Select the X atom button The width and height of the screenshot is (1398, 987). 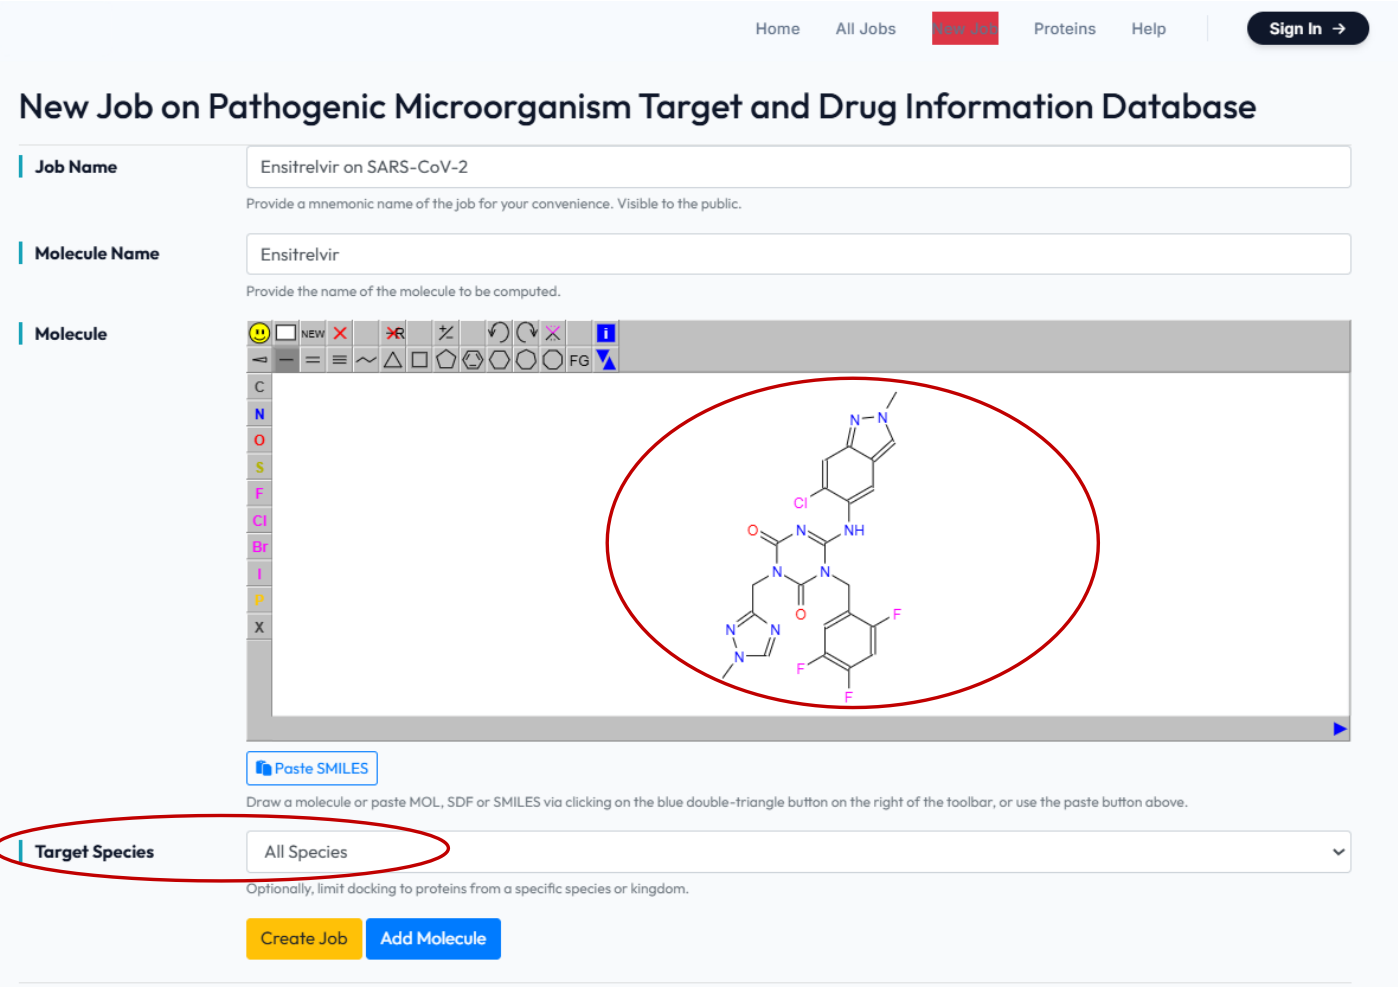pyautogui.click(x=259, y=627)
